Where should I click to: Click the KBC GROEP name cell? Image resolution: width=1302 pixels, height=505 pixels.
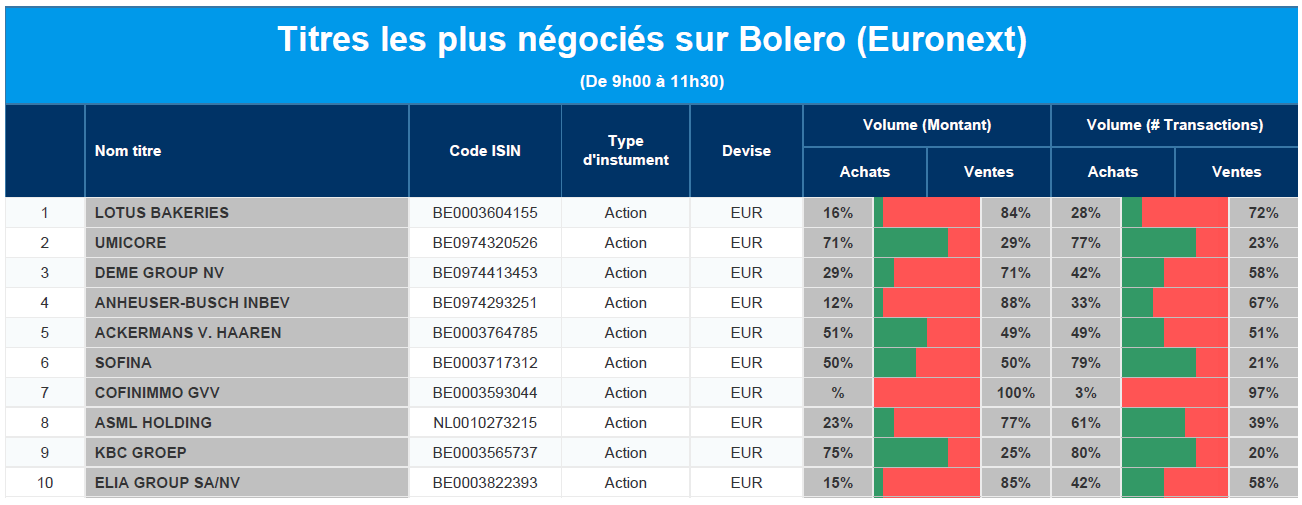(x=141, y=453)
